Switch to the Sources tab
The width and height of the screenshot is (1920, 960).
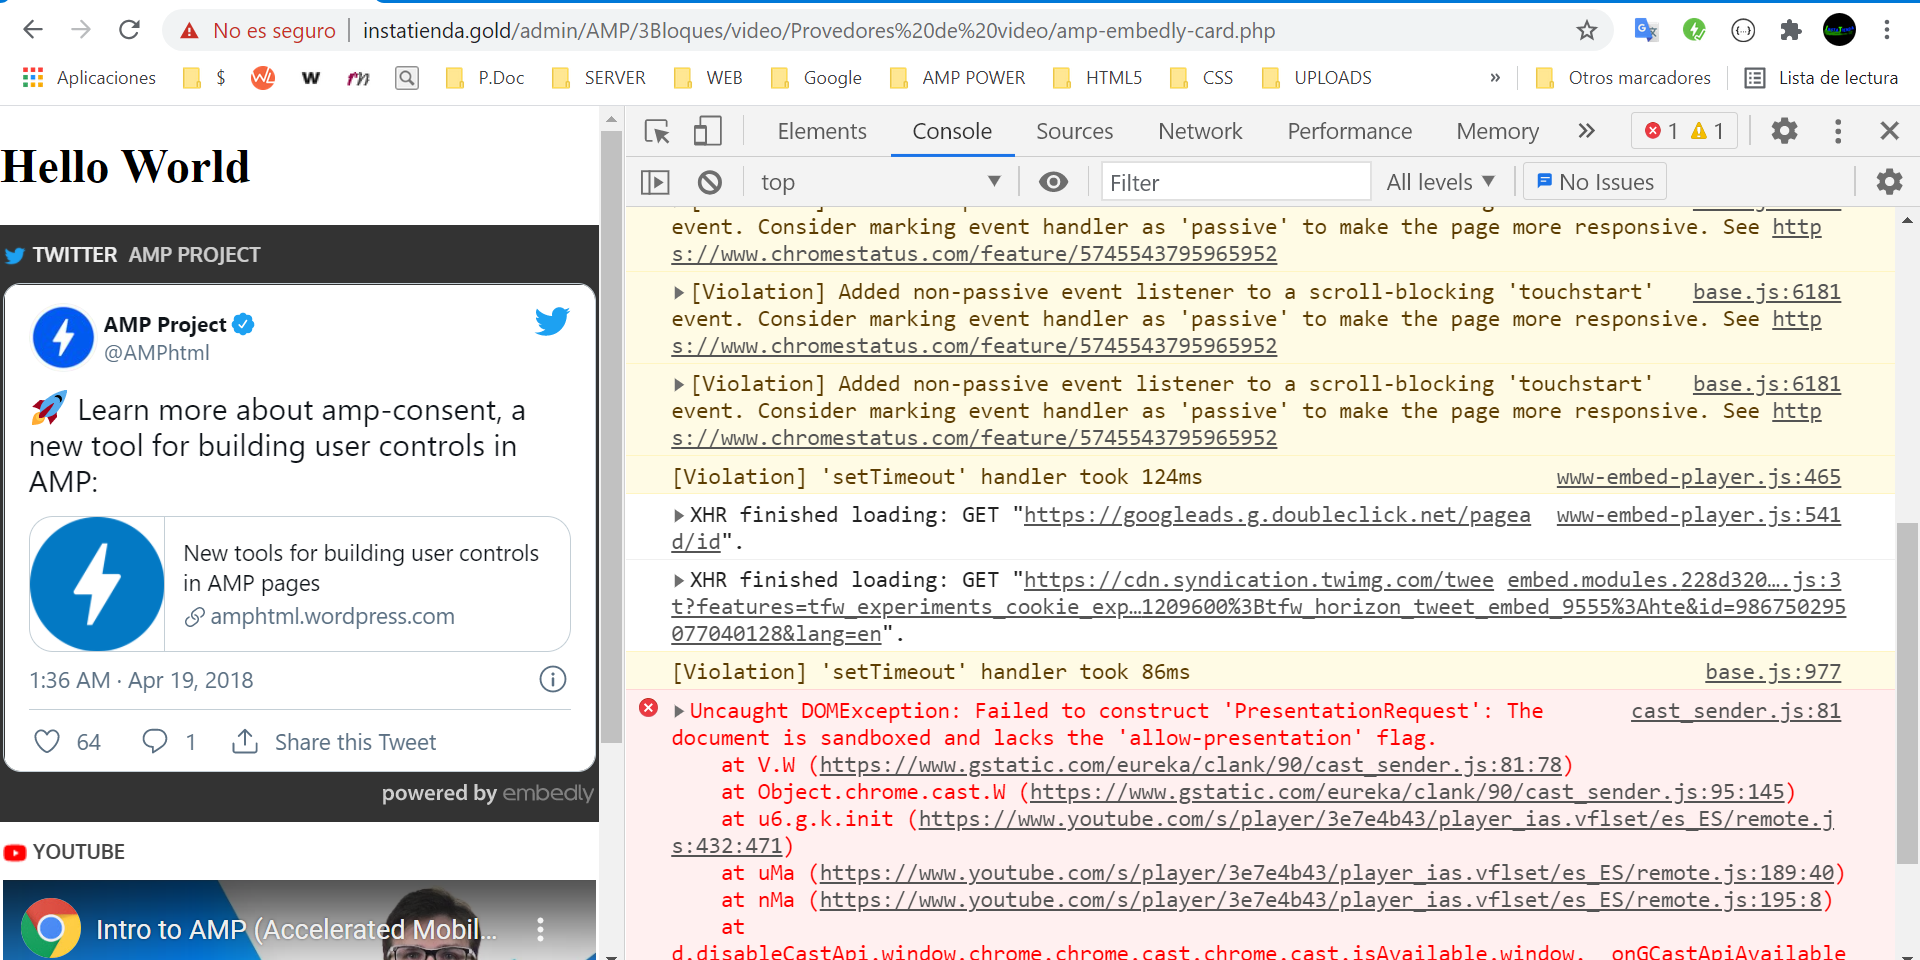tap(1074, 131)
